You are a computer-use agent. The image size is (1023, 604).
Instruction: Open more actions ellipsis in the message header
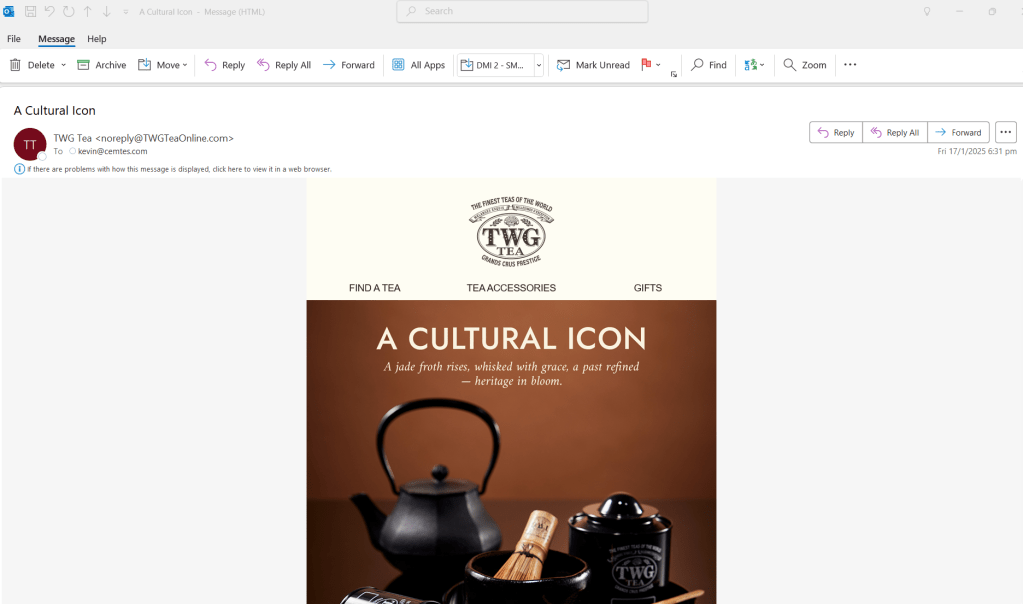[x=1005, y=132]
